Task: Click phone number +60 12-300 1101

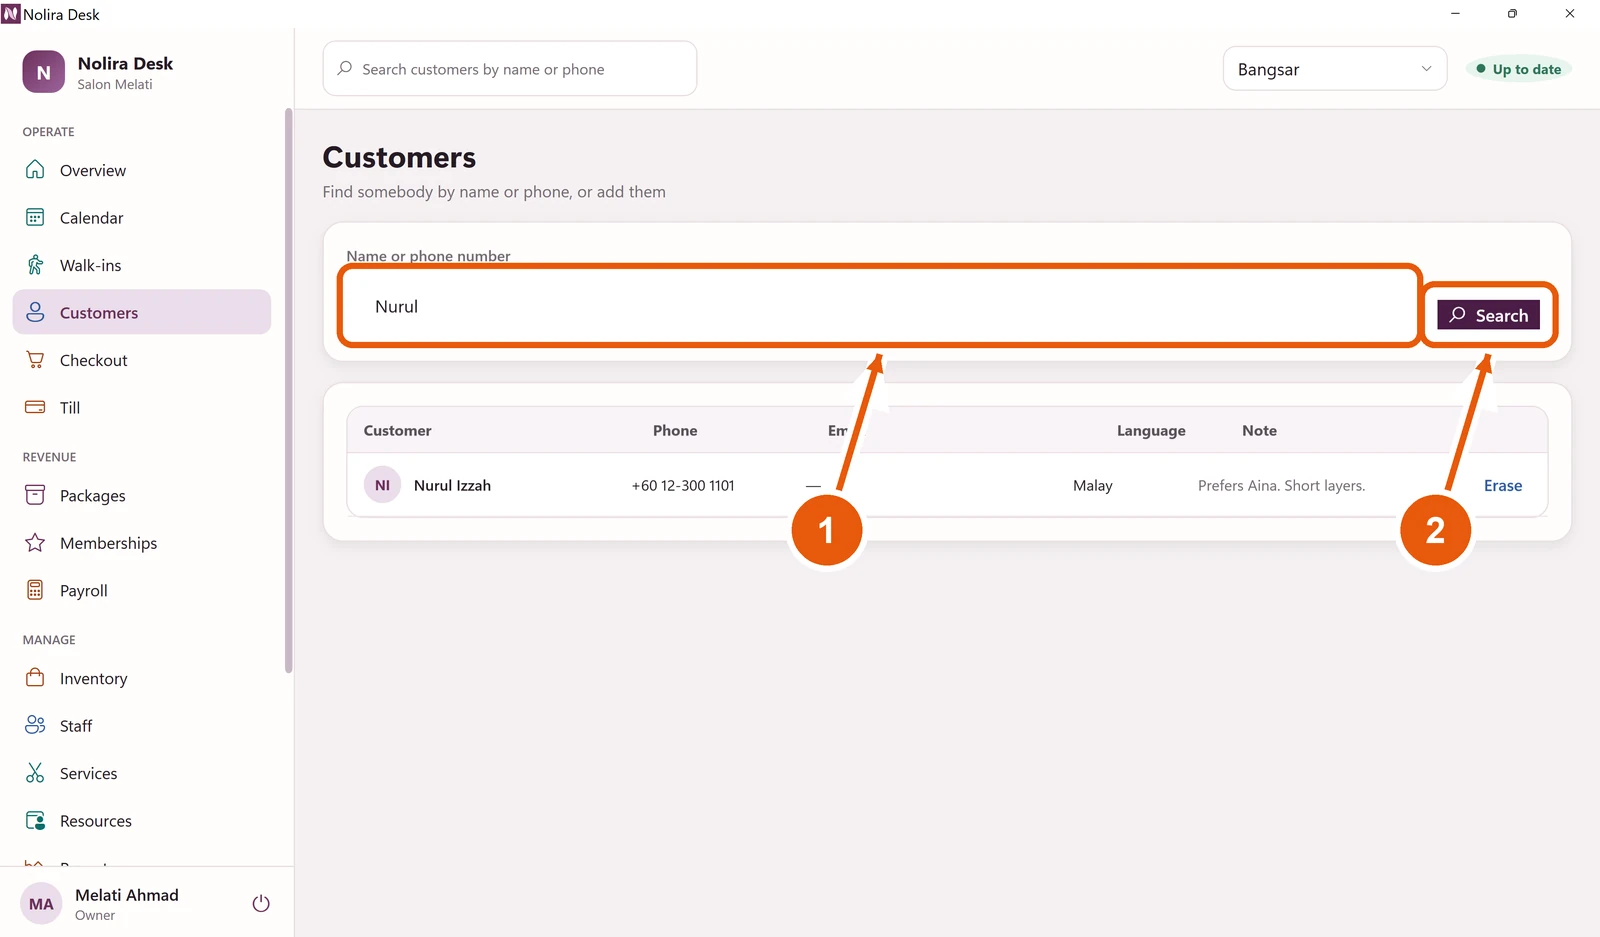Action: [x=683, y=485]
